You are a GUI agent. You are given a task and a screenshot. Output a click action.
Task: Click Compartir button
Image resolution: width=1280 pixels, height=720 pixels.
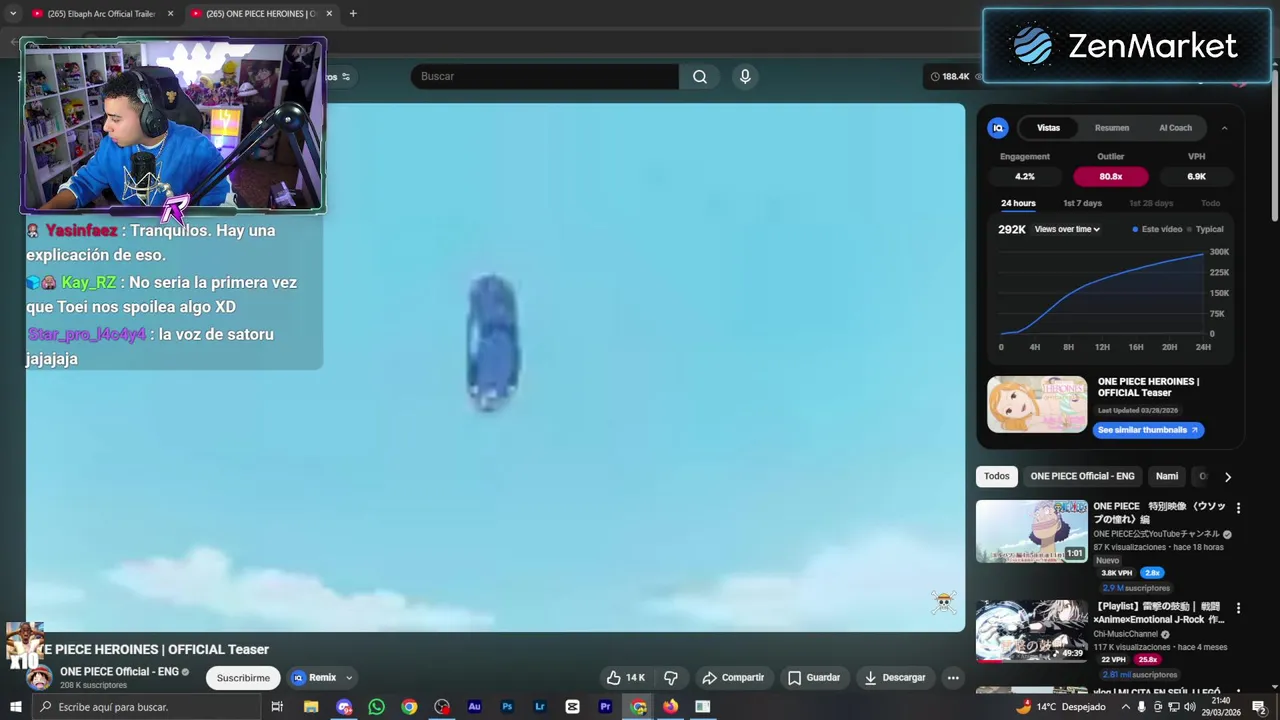coord(733,678)
